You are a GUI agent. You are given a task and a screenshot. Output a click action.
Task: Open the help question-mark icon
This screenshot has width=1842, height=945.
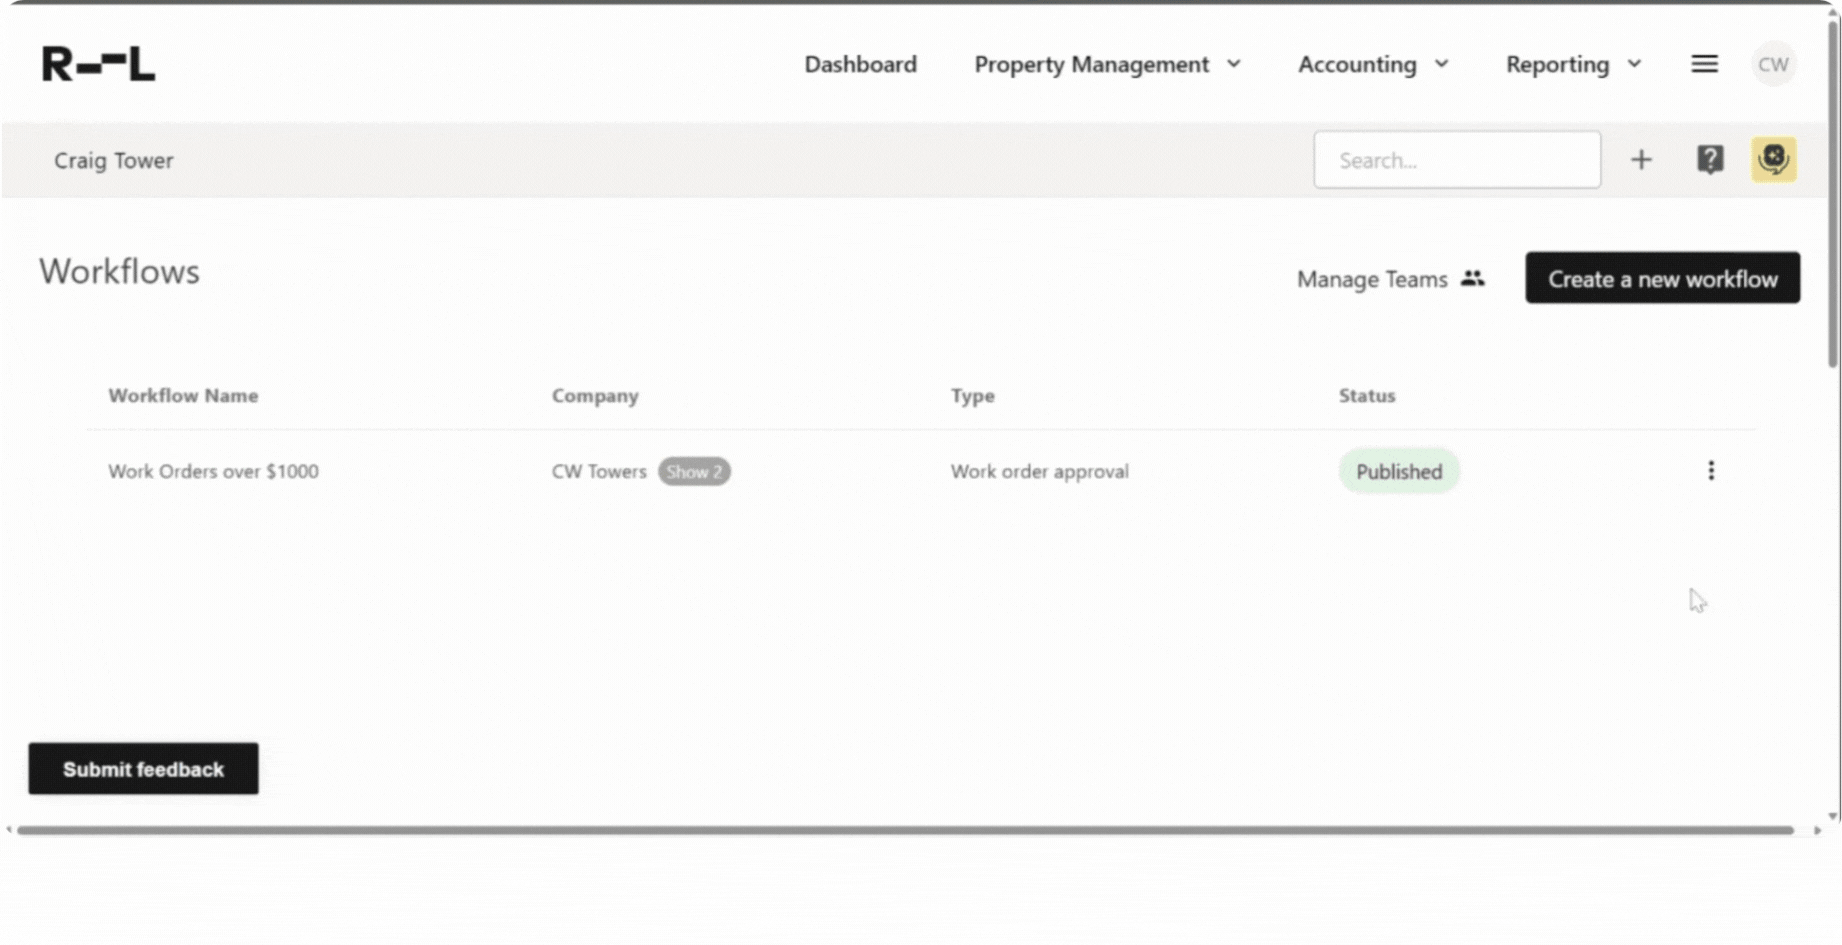[1710, 159]
